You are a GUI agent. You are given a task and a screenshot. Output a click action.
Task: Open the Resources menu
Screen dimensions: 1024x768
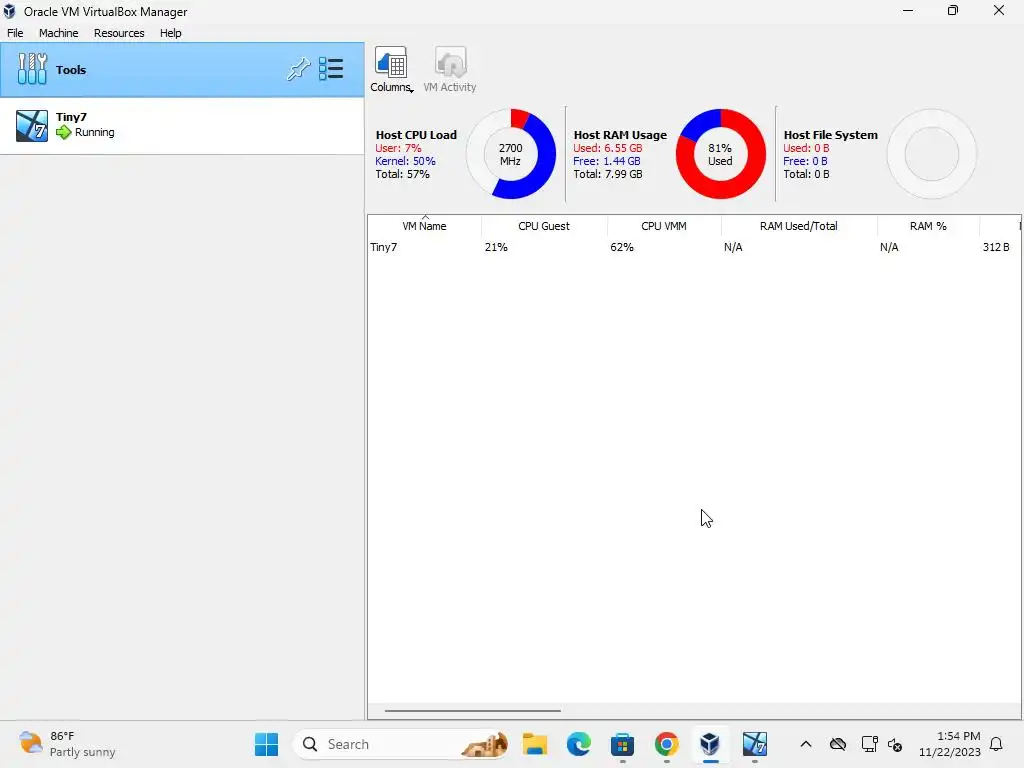119,33
